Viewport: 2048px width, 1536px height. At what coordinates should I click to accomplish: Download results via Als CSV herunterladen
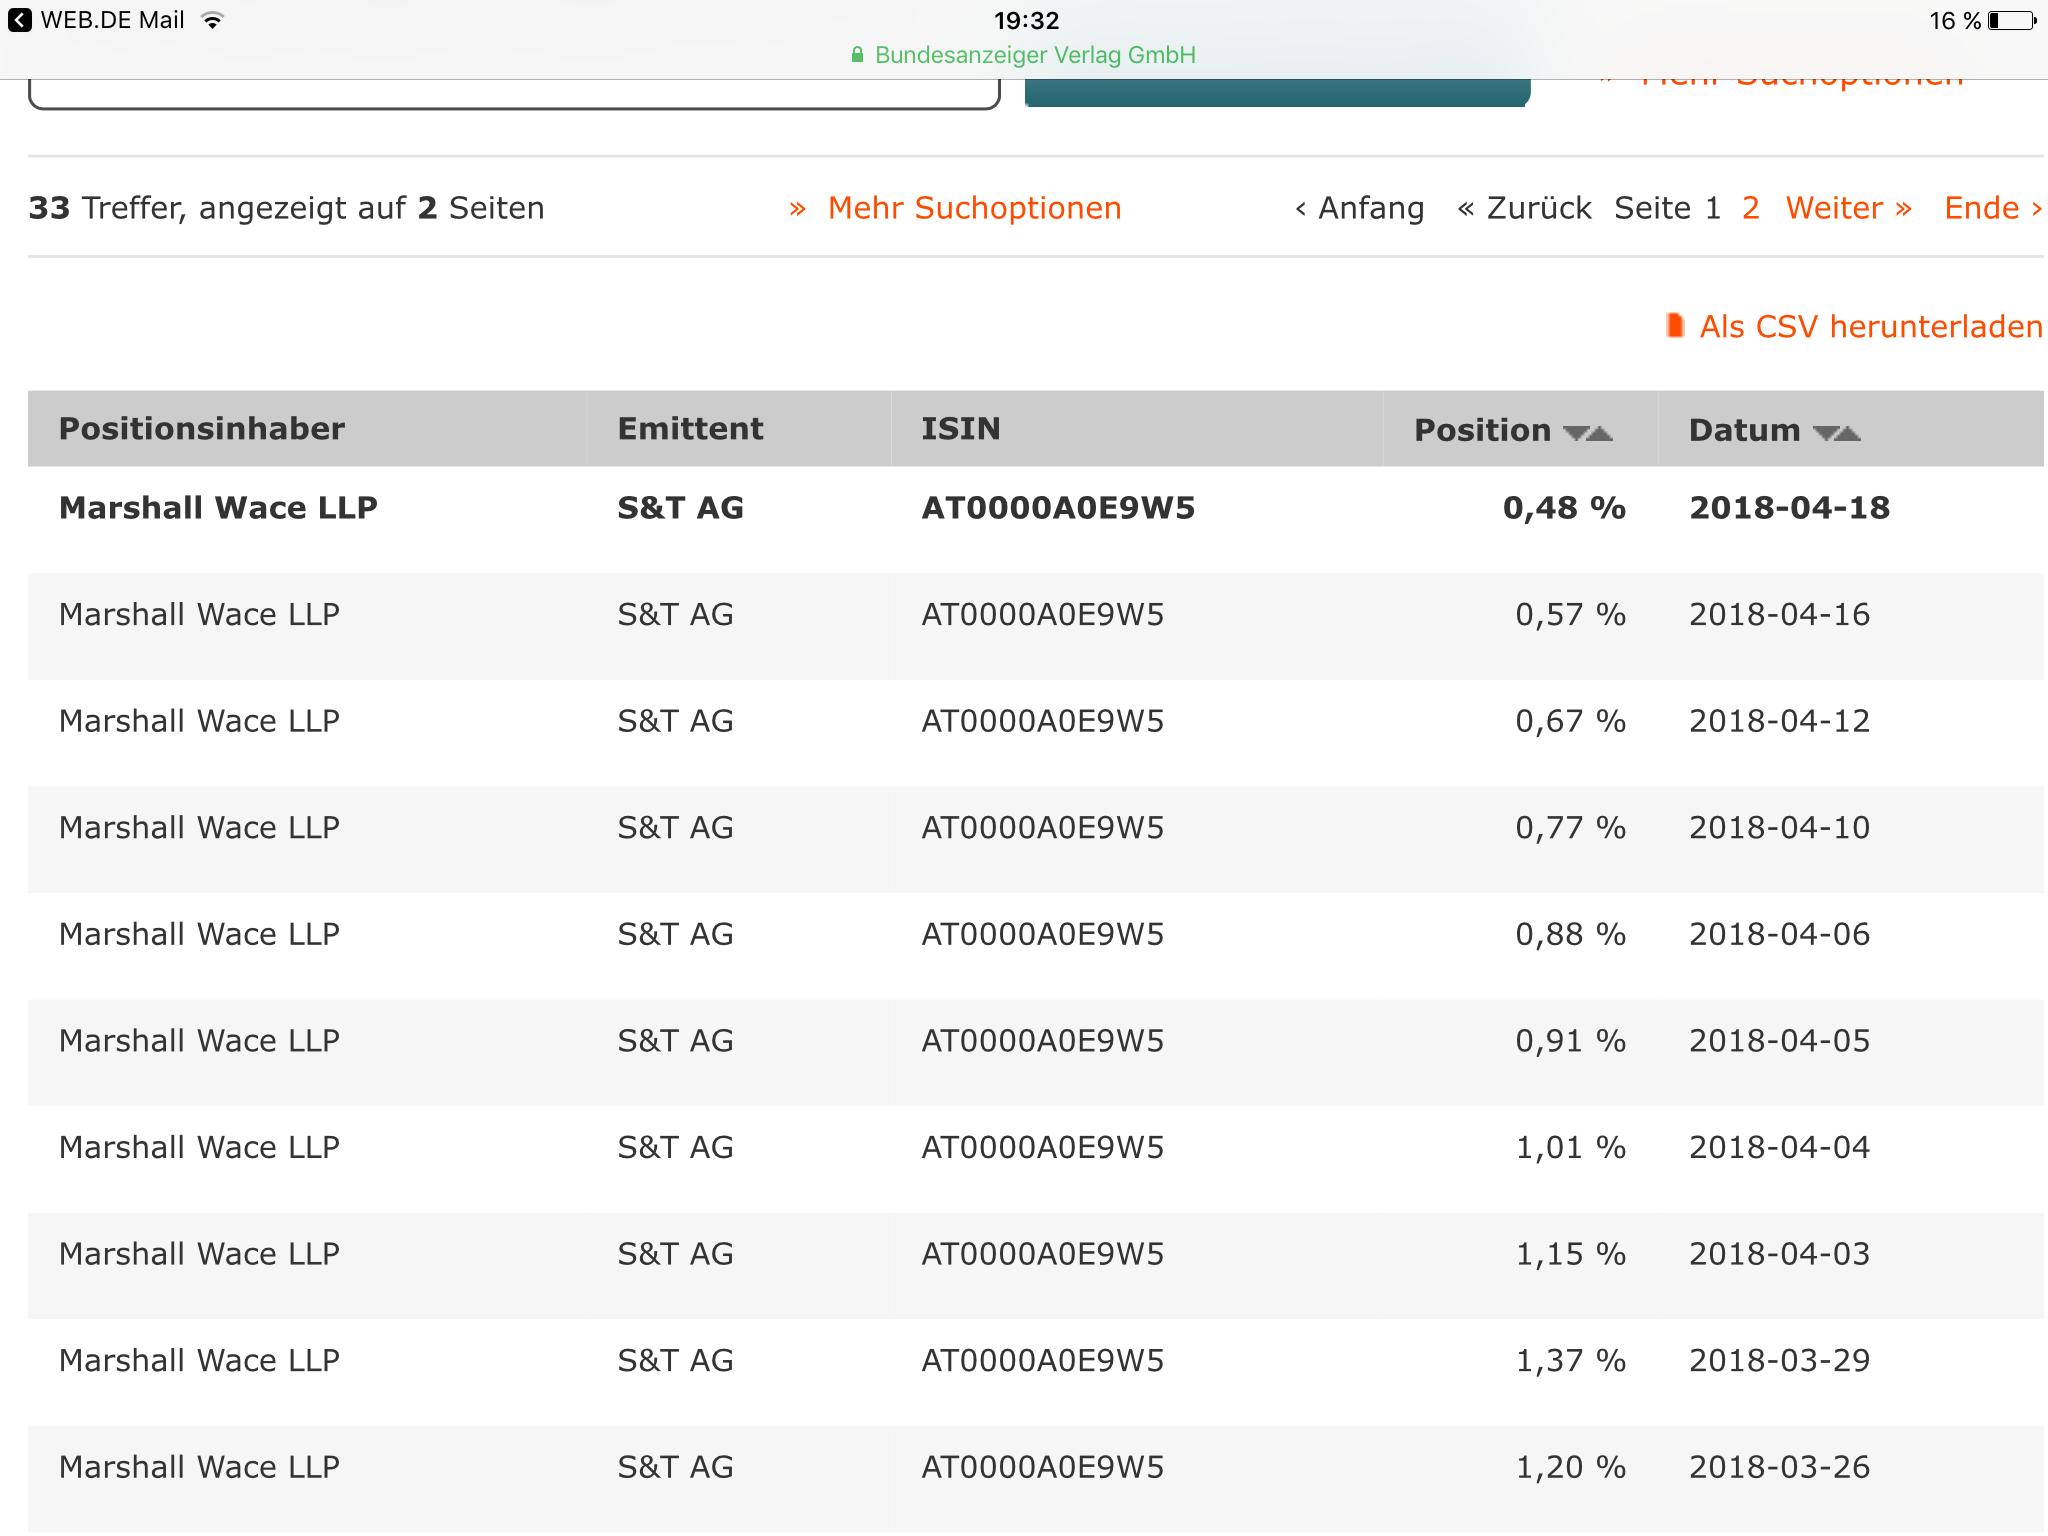coord(1870,327)
